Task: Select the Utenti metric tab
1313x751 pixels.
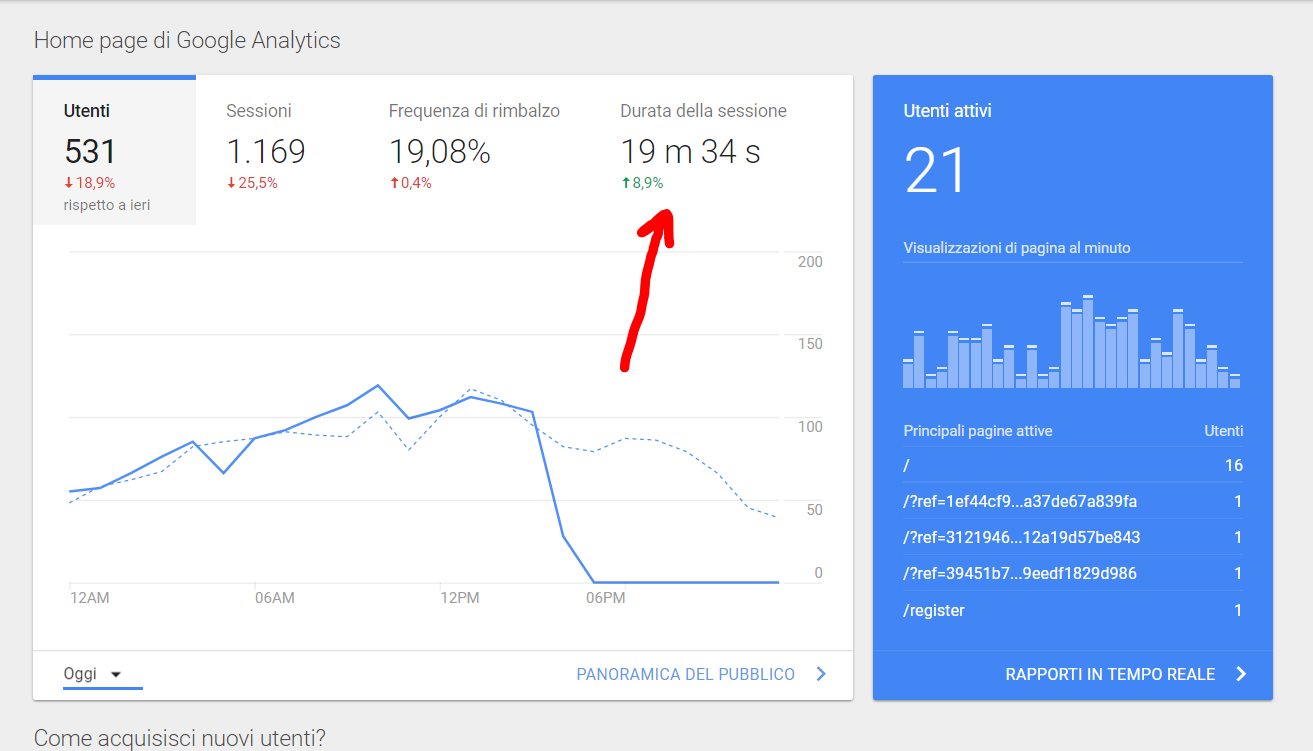Action: [114, 151]
